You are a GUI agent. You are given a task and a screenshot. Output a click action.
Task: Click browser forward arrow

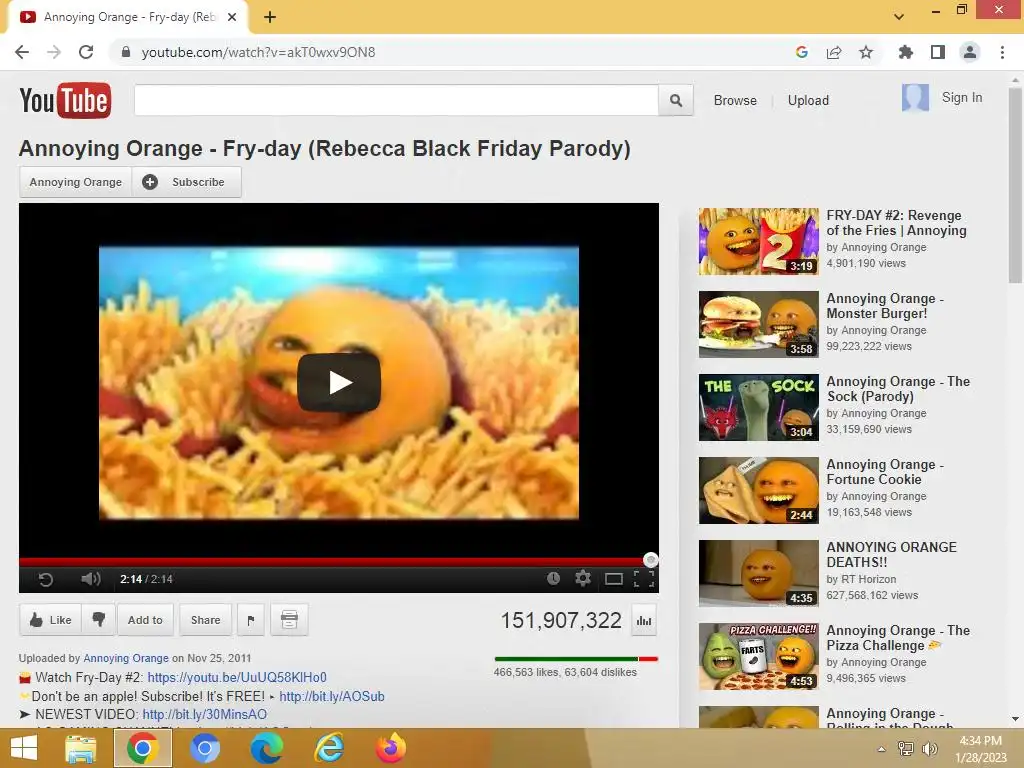tap(54, 52)
